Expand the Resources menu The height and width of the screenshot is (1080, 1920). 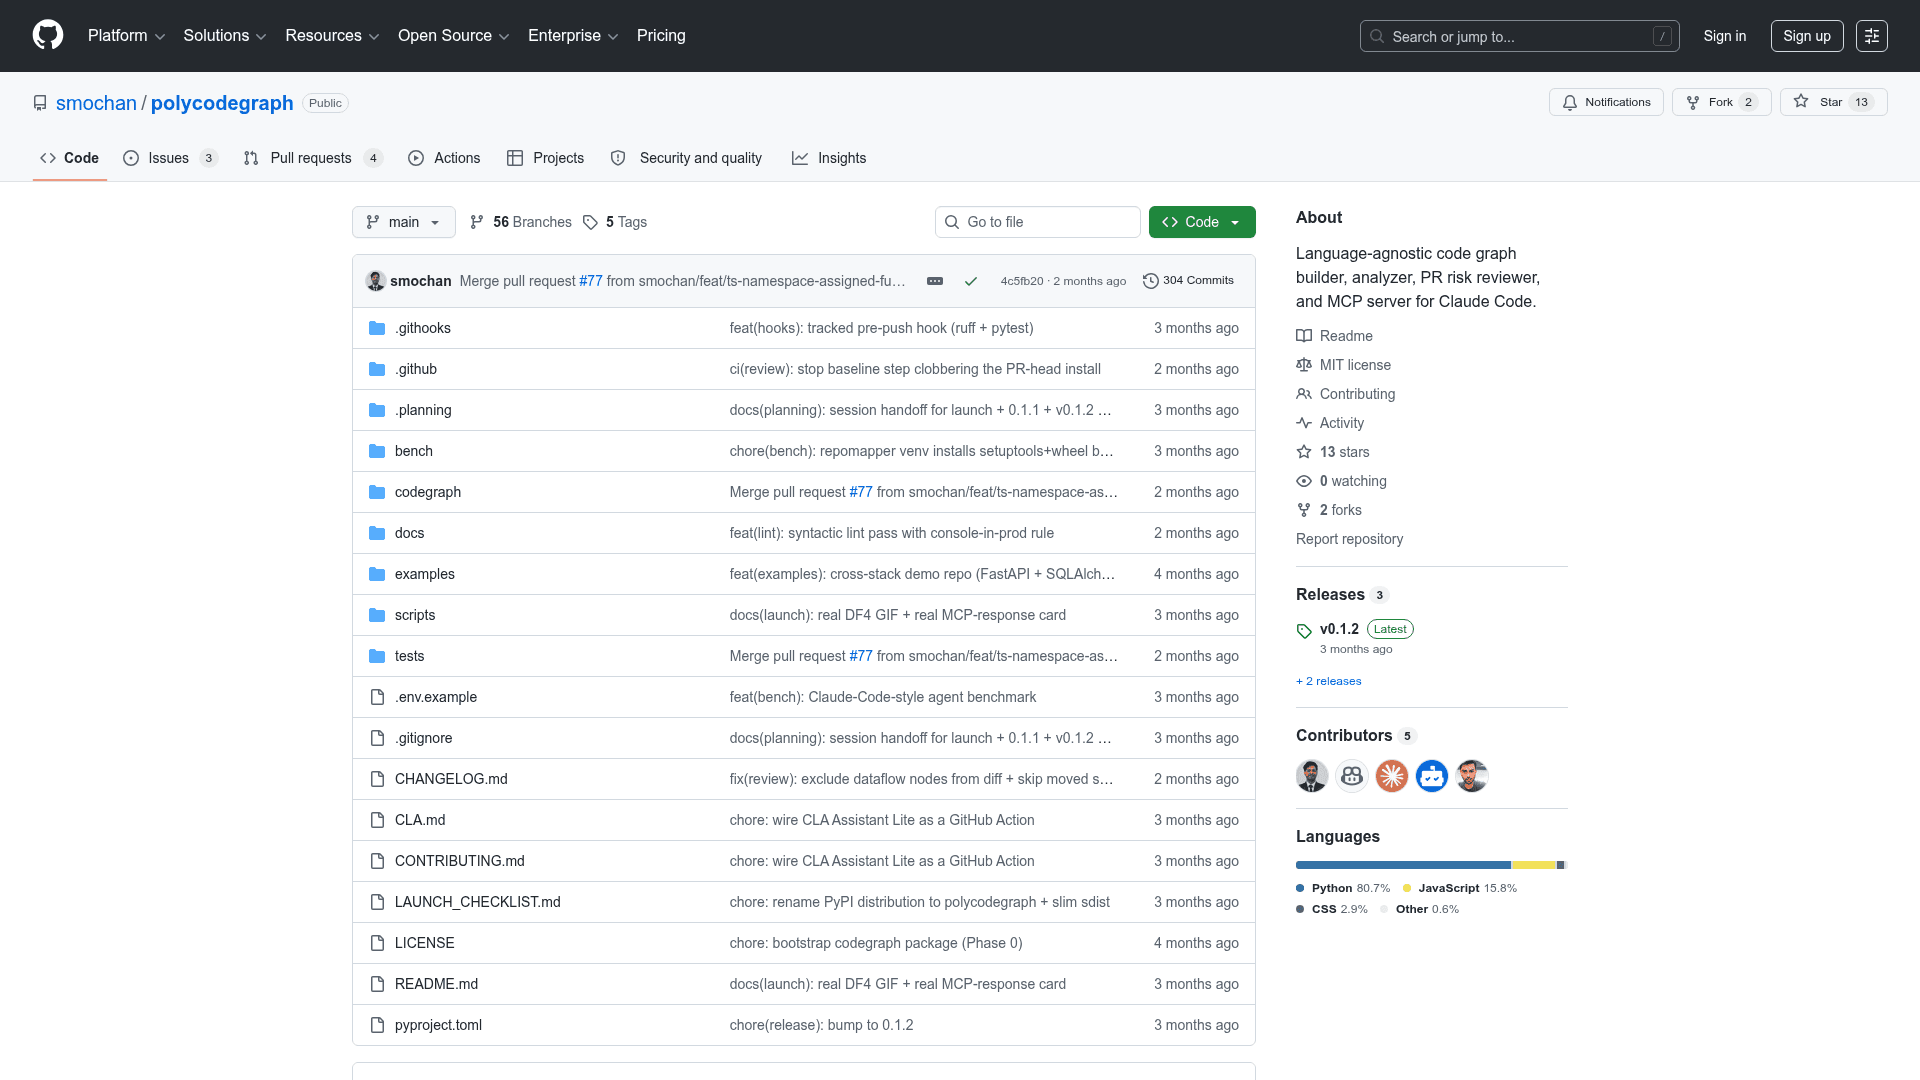[x=332, y=36]
